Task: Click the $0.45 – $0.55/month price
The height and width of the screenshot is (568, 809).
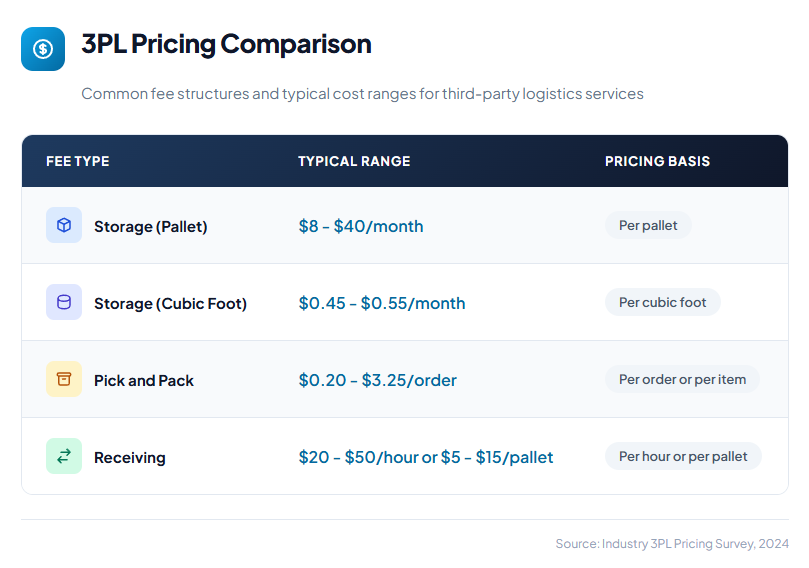Action: 382,303
